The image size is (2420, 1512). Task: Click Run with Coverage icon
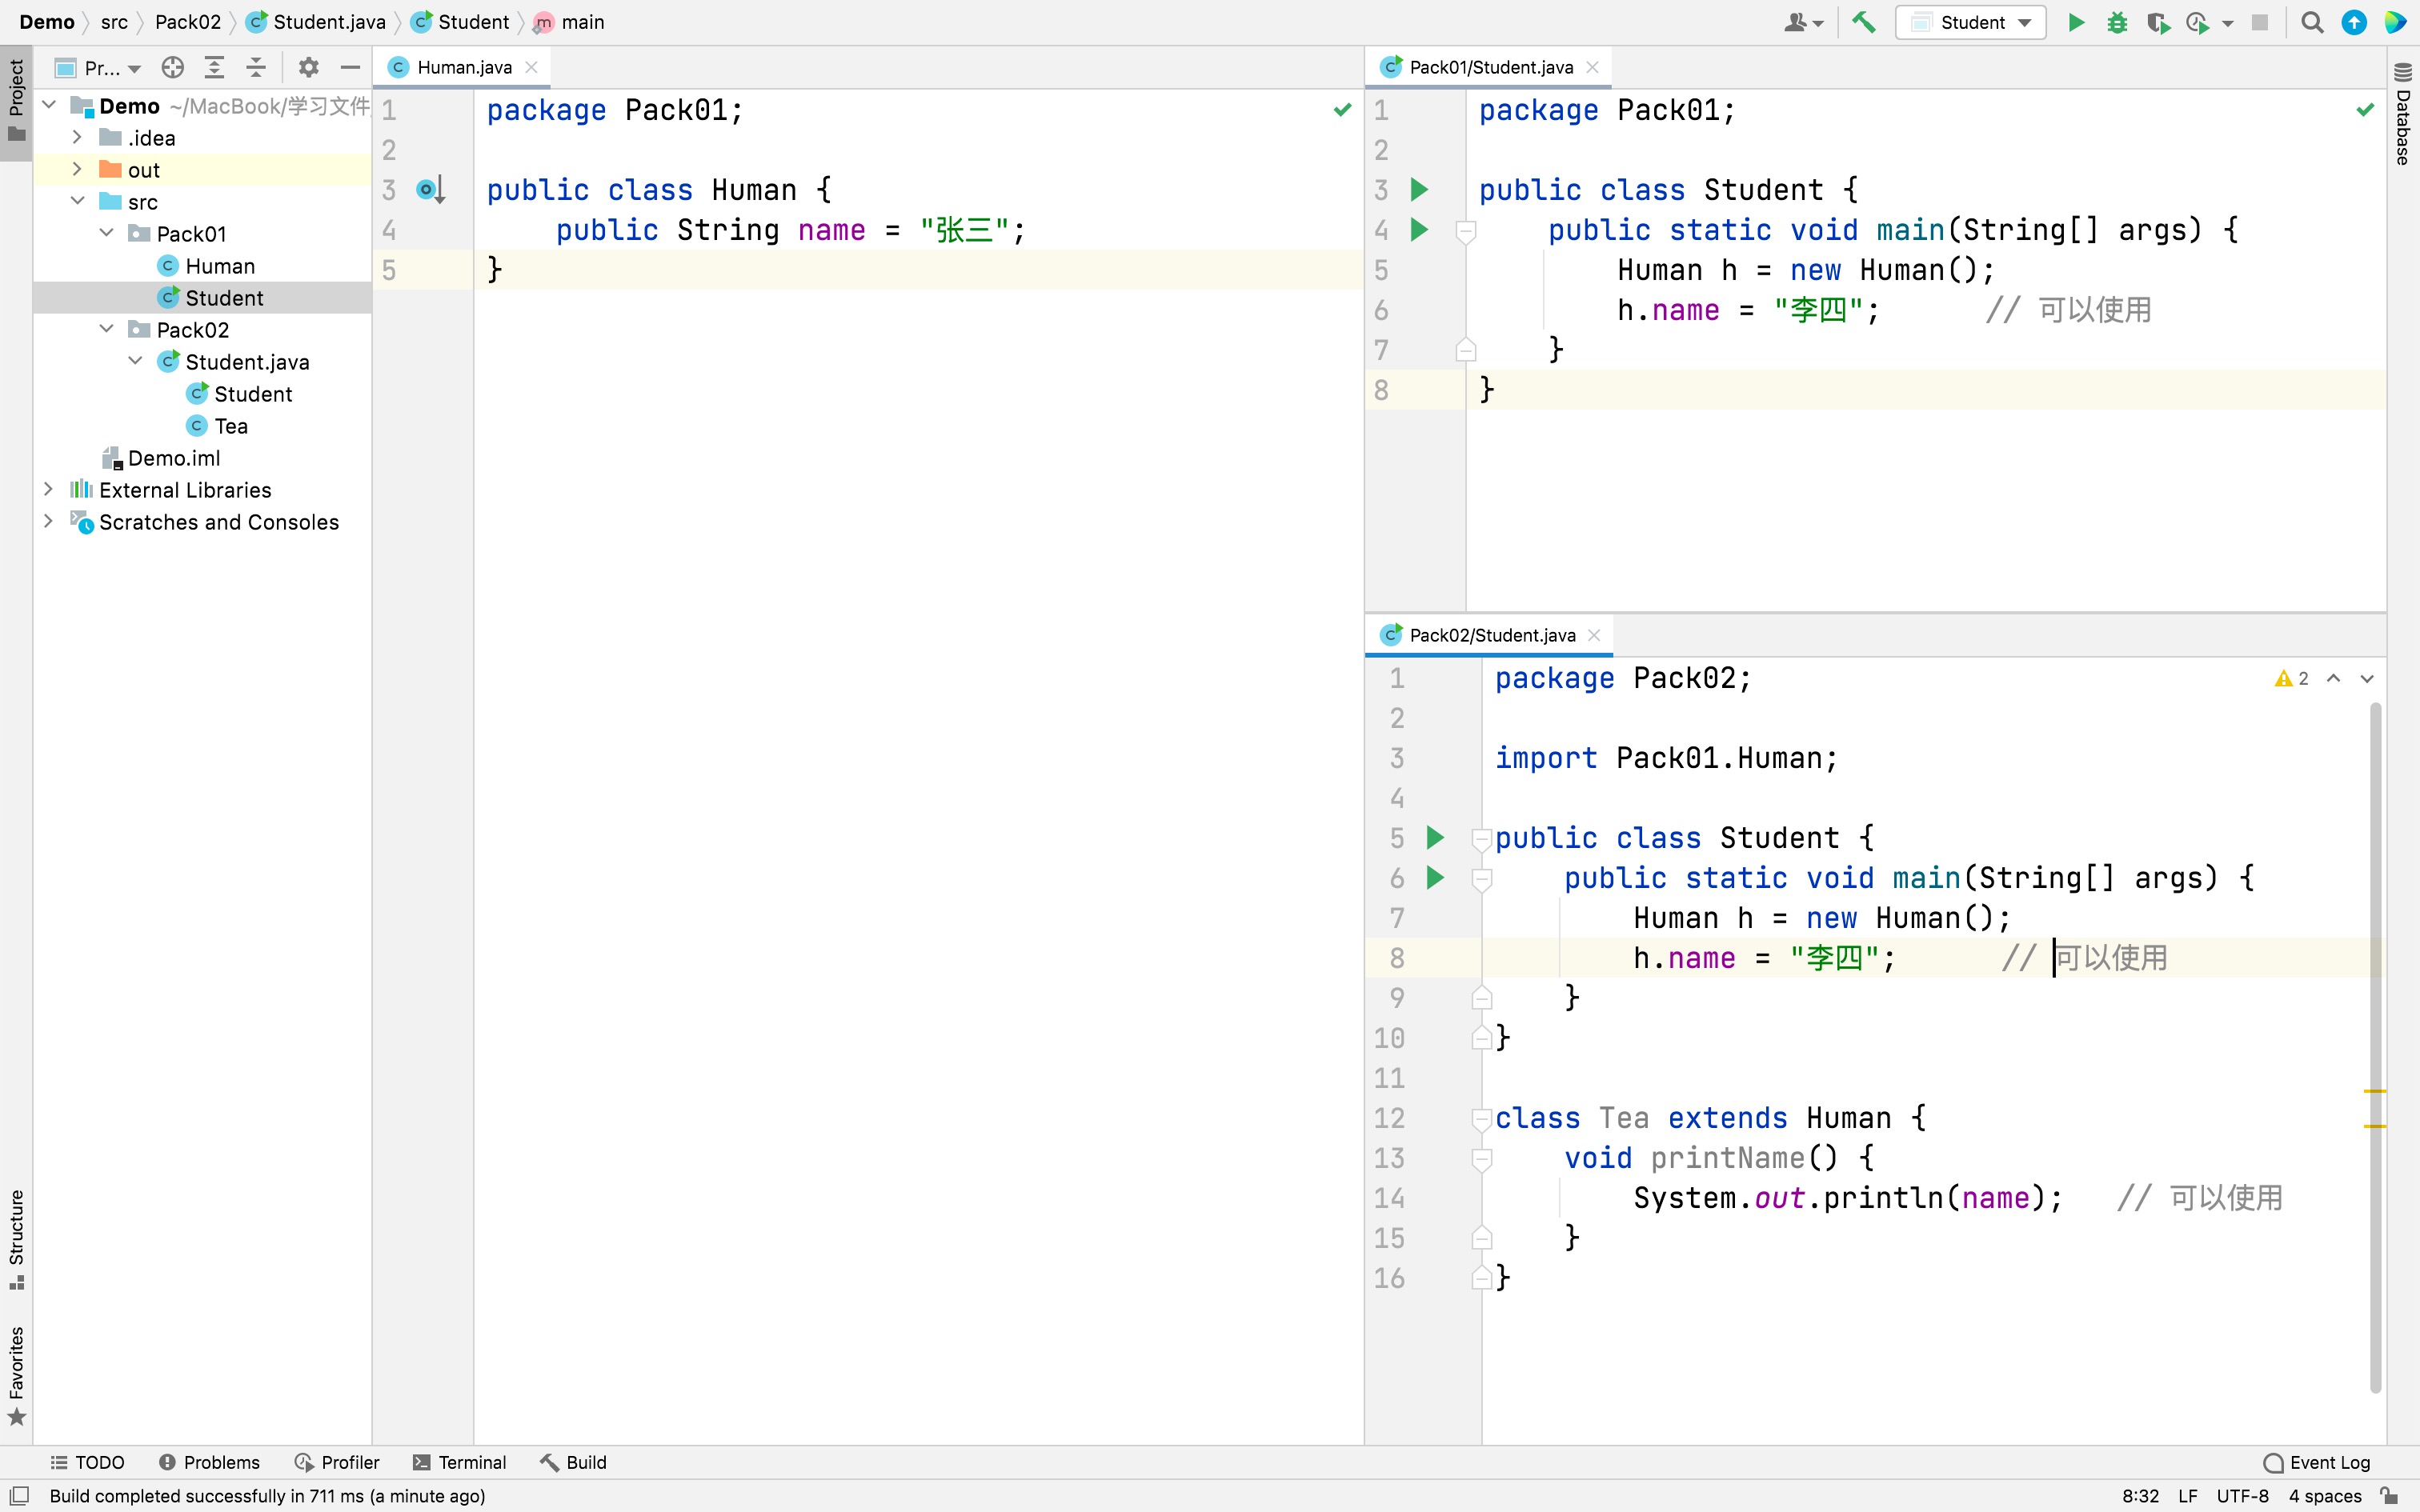tap(2157, 22)
